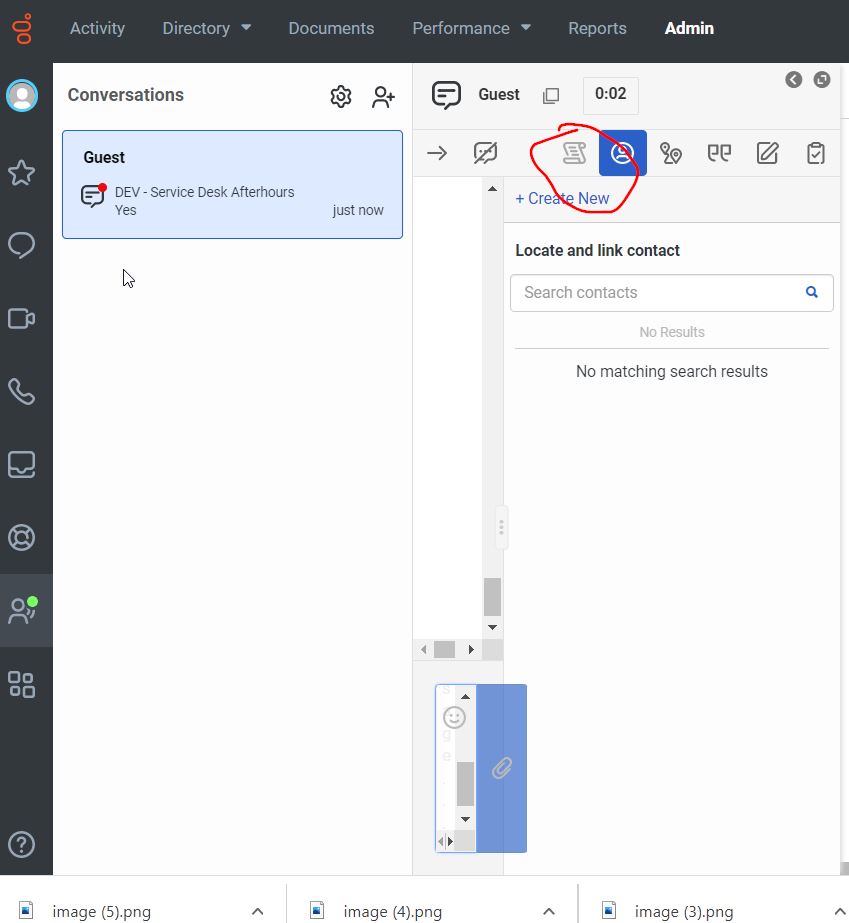The width and height of the screenshot is (849, 923).
Task: Collapse panel with left chevron circle
Action: (x=793, y=79)
